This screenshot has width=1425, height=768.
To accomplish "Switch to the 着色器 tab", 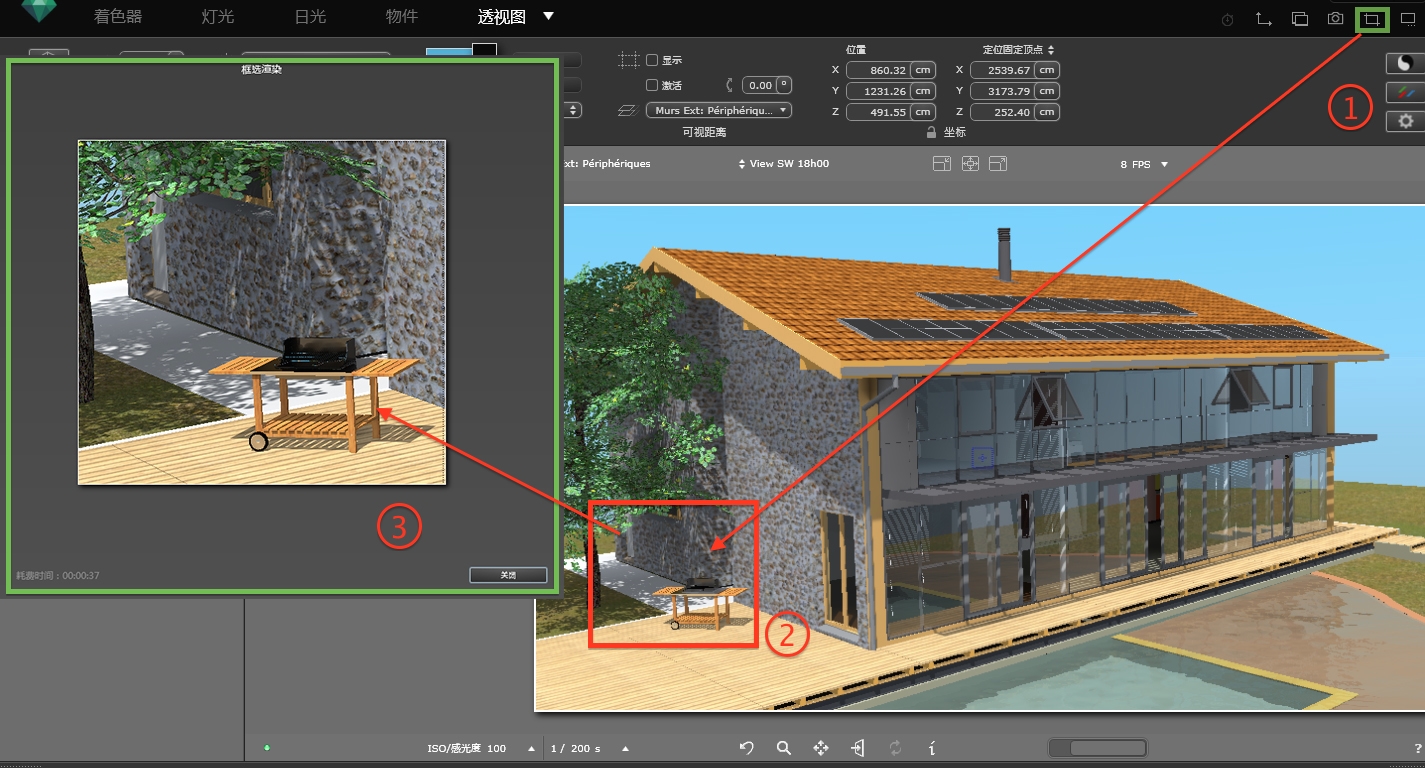I will click(x=118, y=17).
